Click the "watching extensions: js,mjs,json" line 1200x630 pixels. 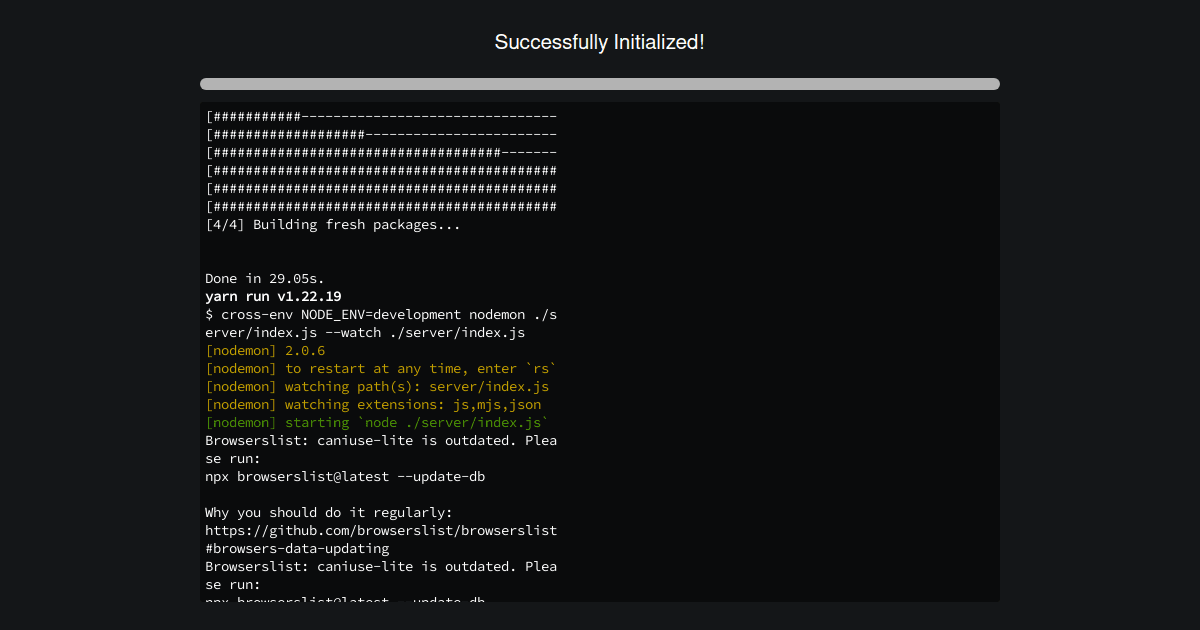point(373,404)
